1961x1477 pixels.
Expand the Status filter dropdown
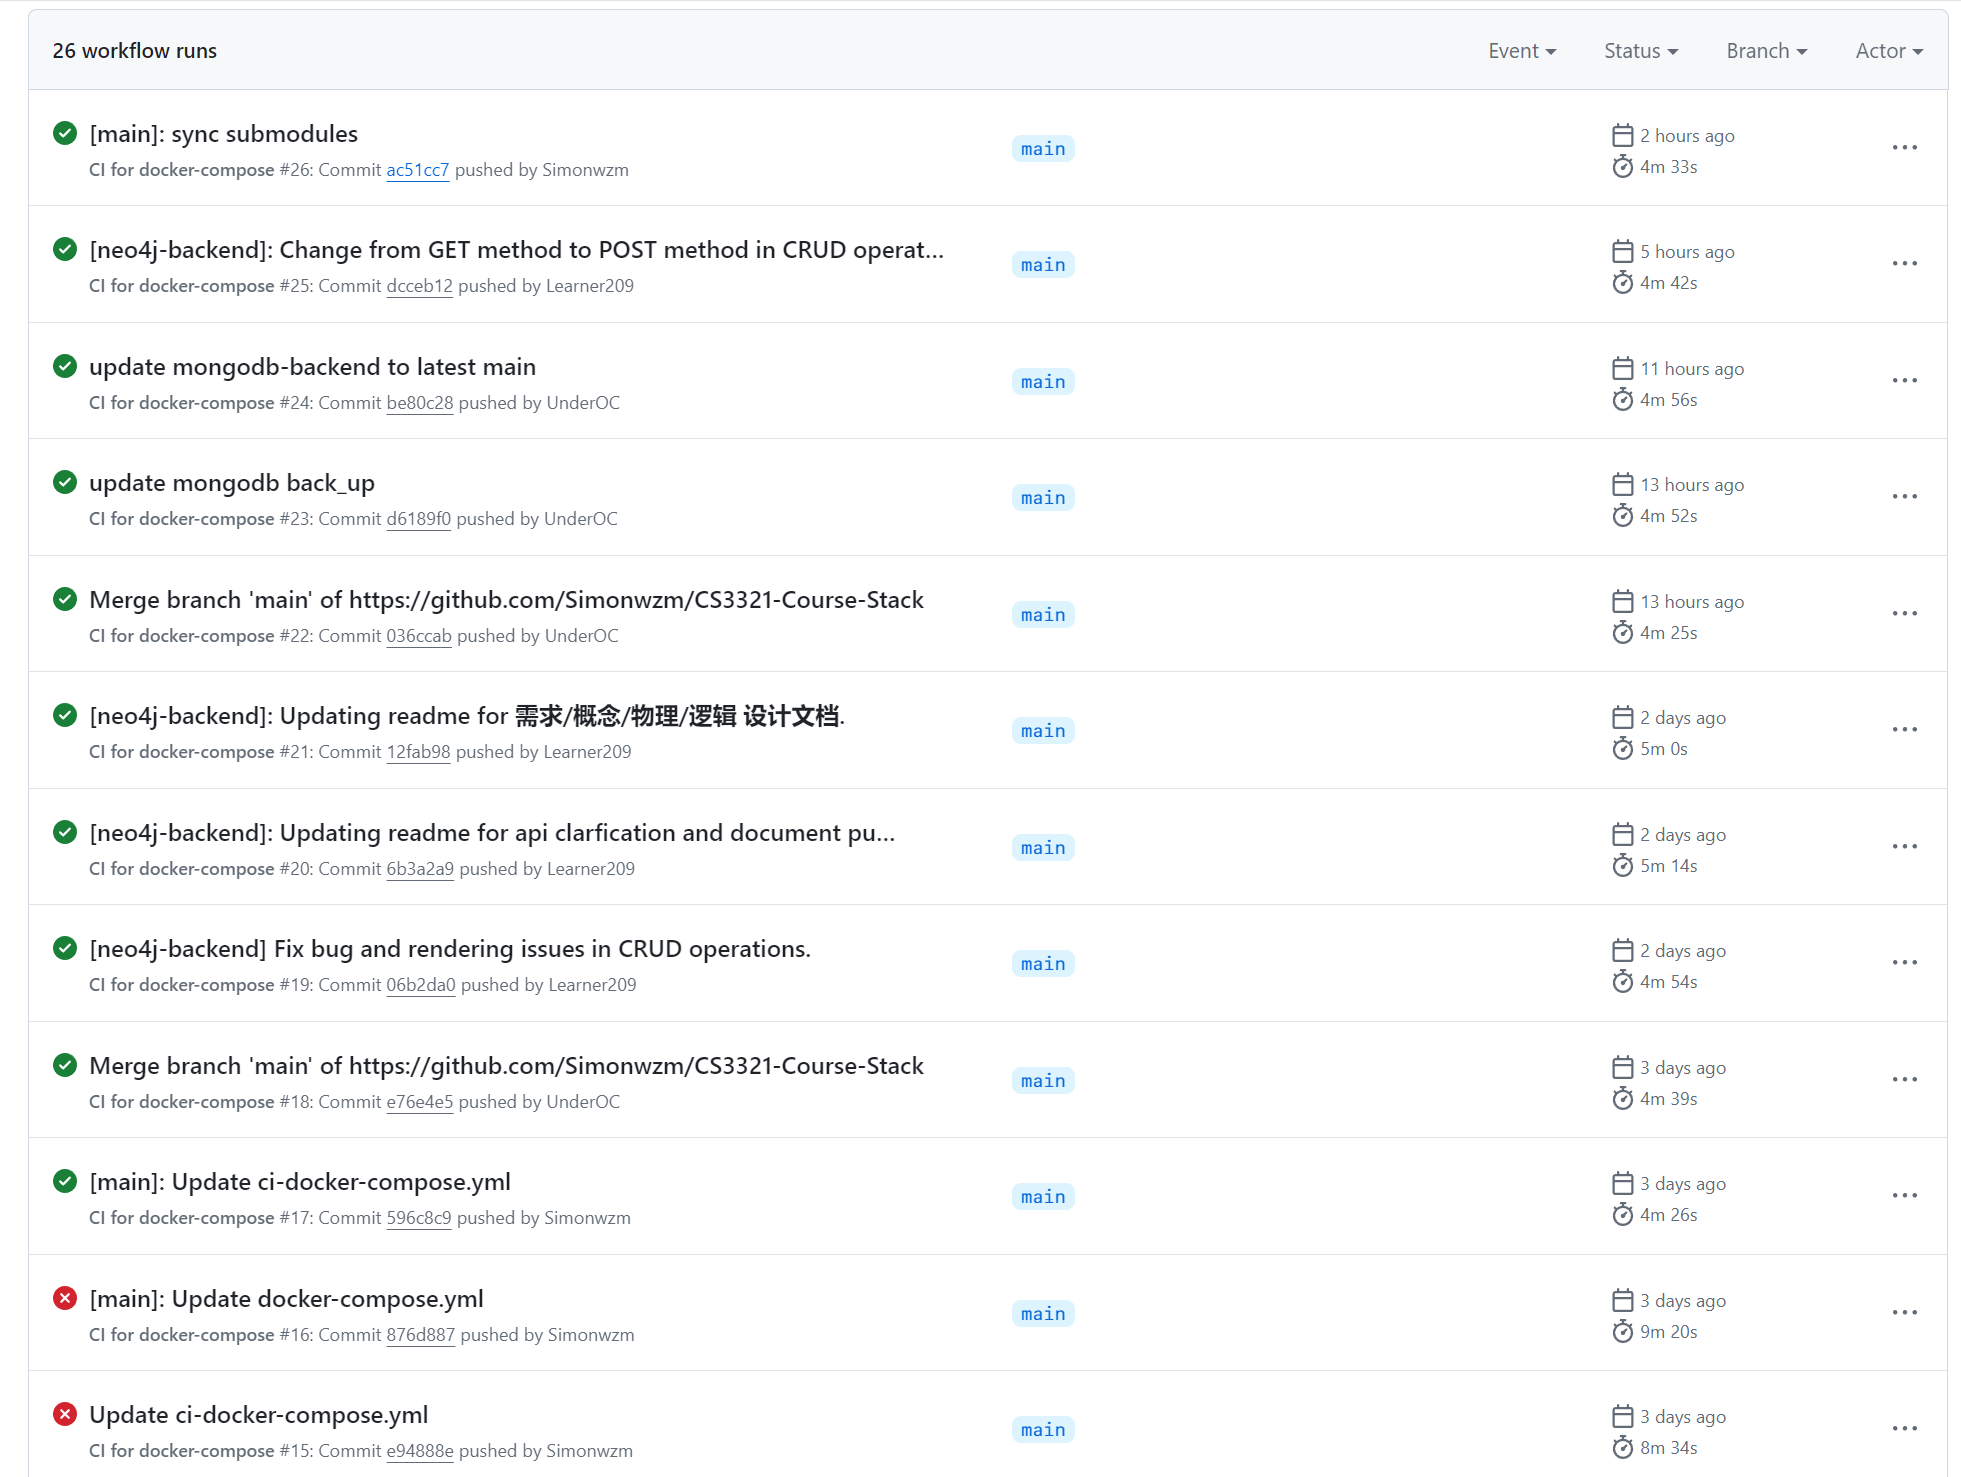coord(1640,51)
